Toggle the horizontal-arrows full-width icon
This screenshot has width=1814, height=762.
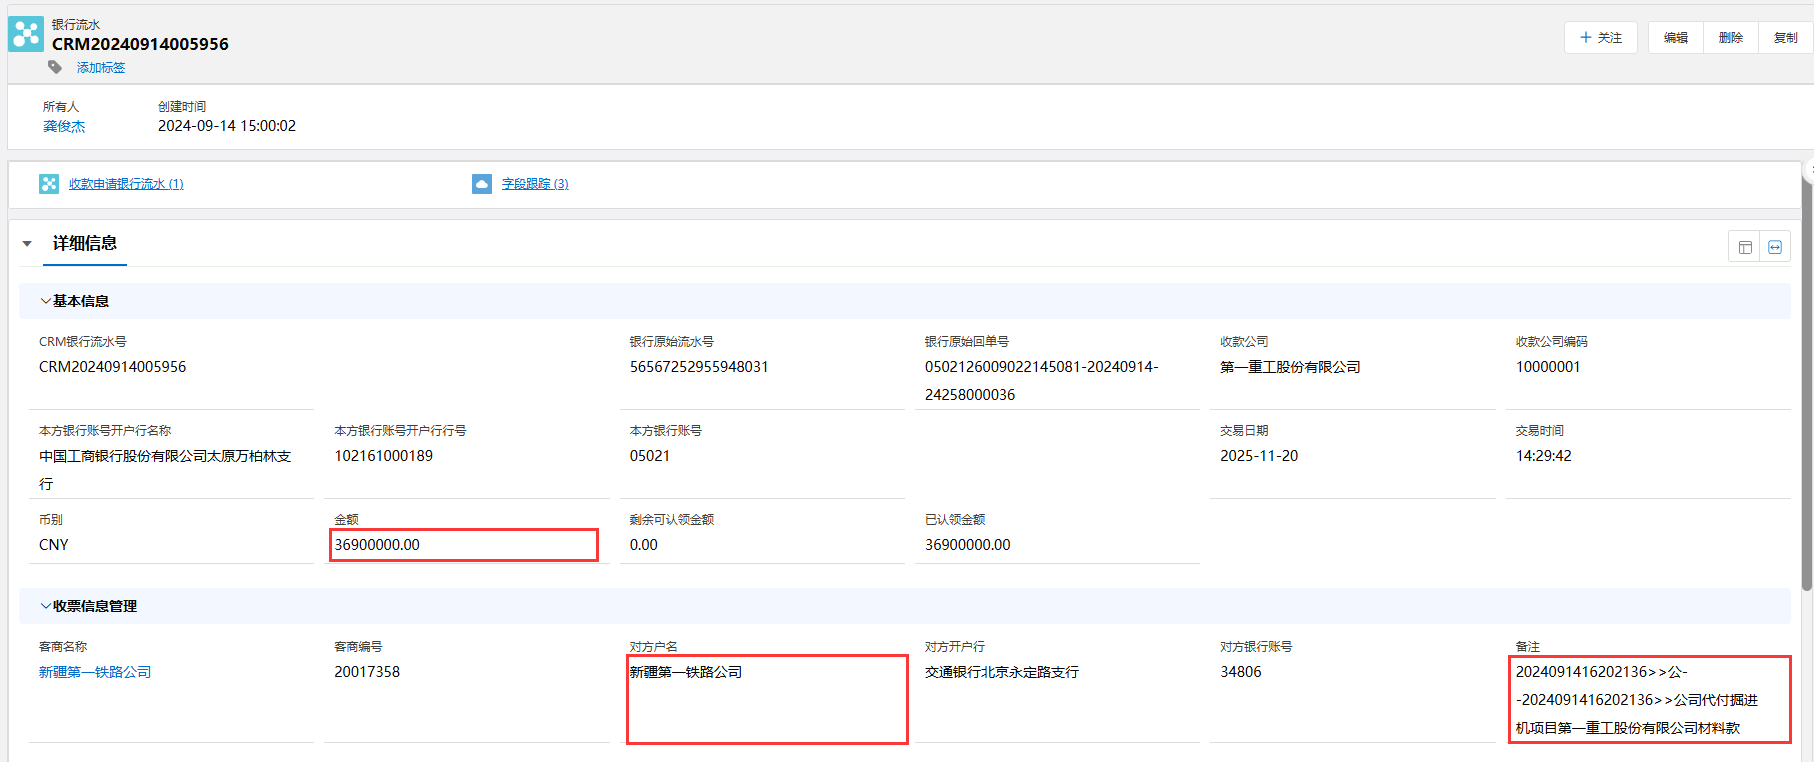1775,247
